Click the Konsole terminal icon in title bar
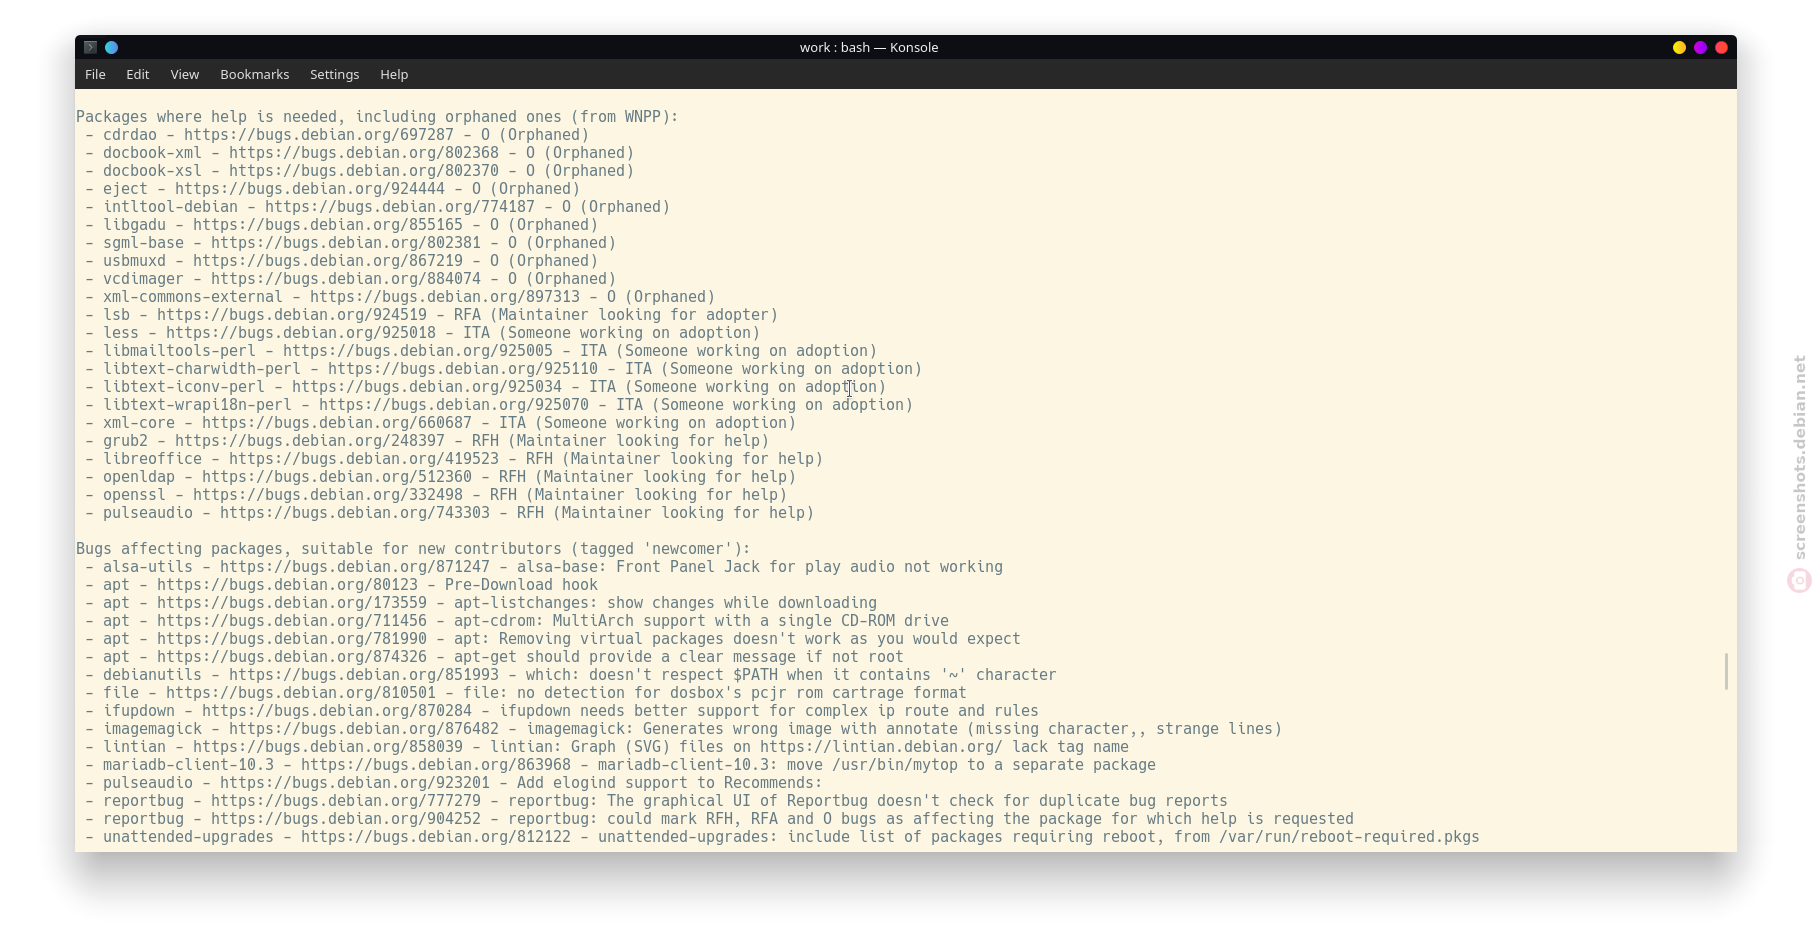The height and width of the screenshot is (937, 1812). (90, 47)
